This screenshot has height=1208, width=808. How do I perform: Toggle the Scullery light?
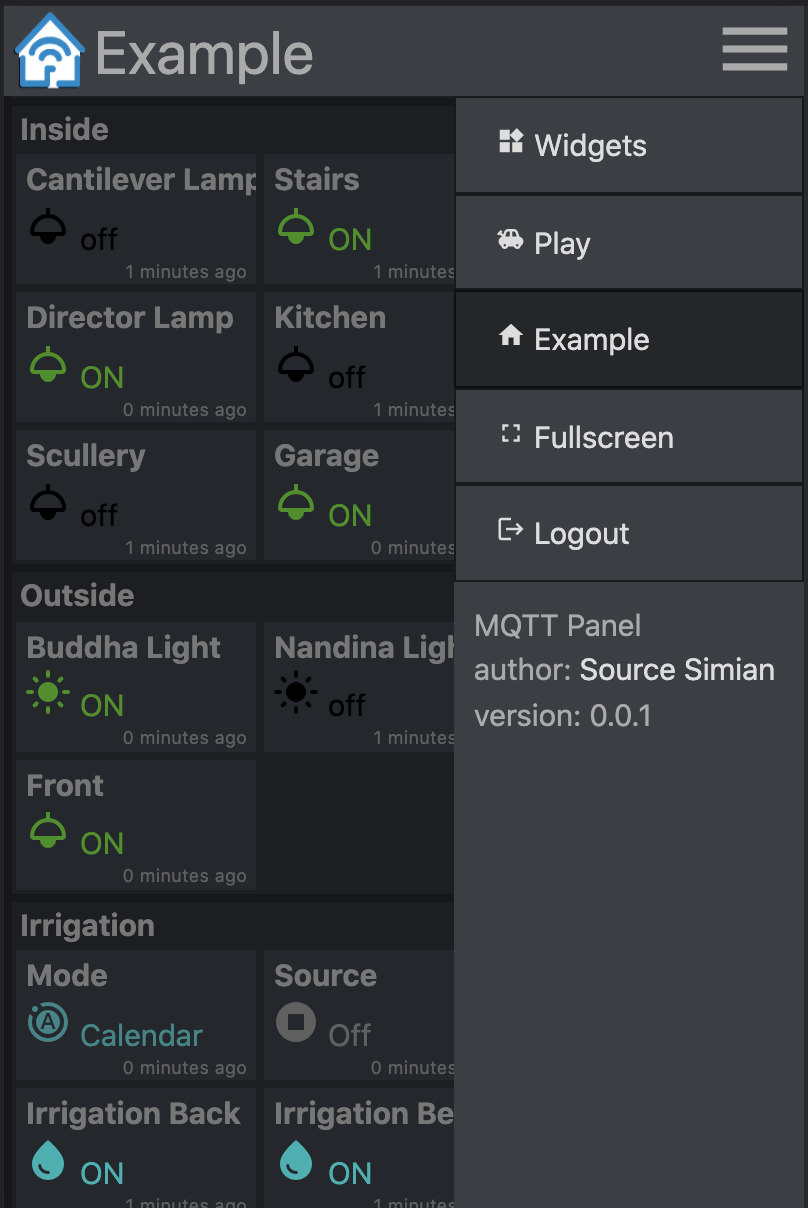48,504
